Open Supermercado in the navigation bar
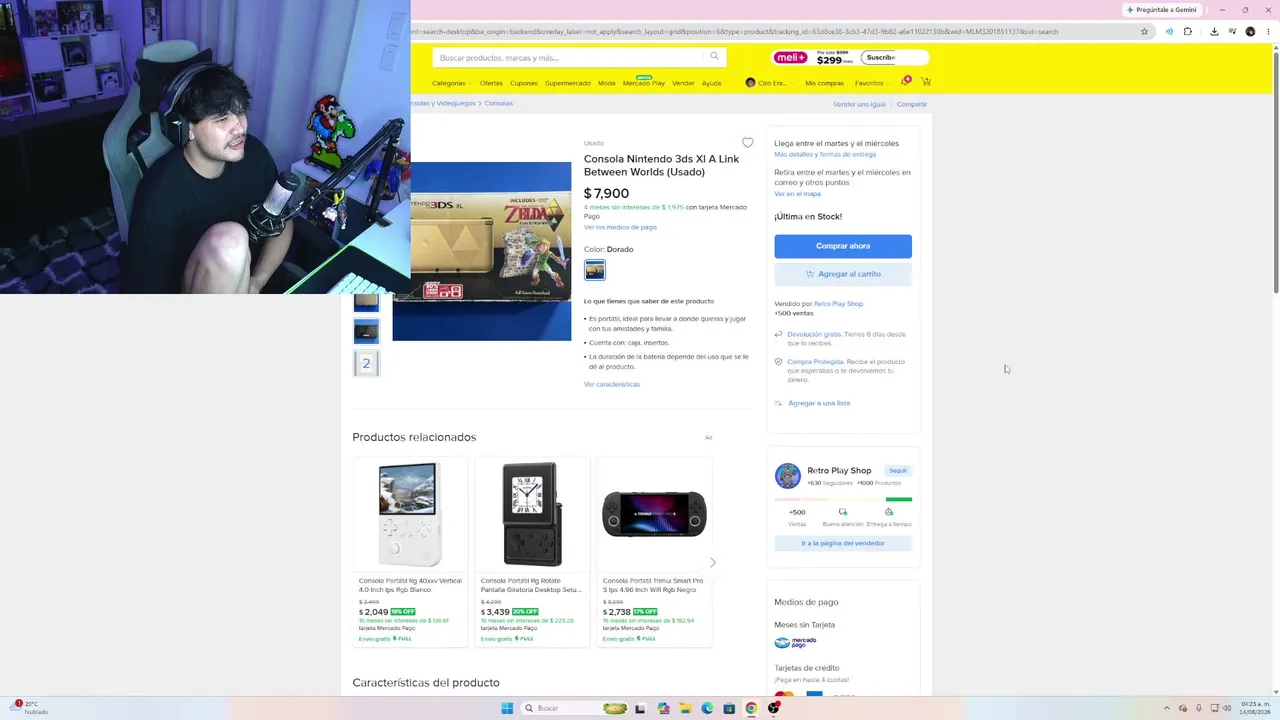The image size is (1280, 720). coord(568,83)
